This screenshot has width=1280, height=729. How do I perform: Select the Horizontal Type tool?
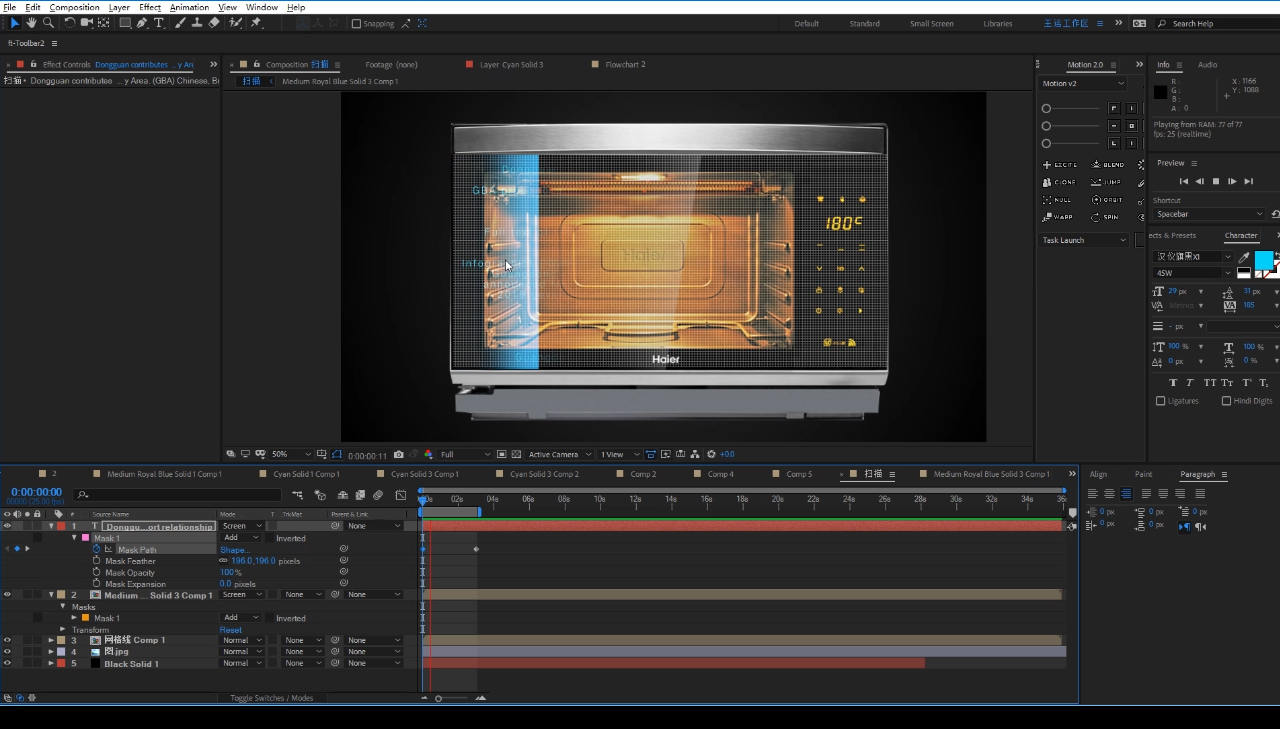click(158, 23)
